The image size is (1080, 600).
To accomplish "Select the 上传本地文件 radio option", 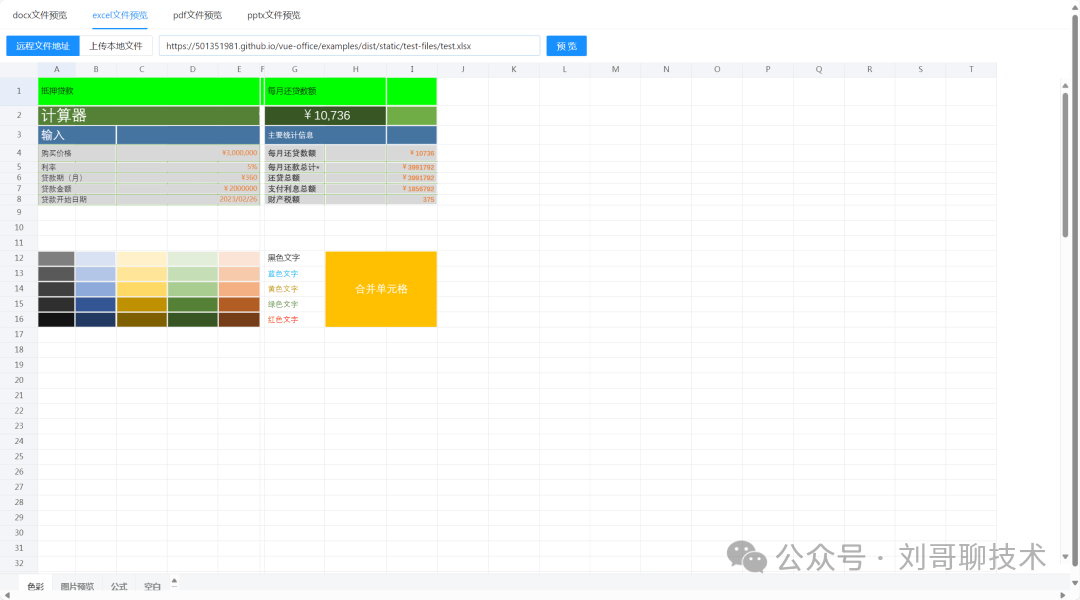I will click(116, 46).
